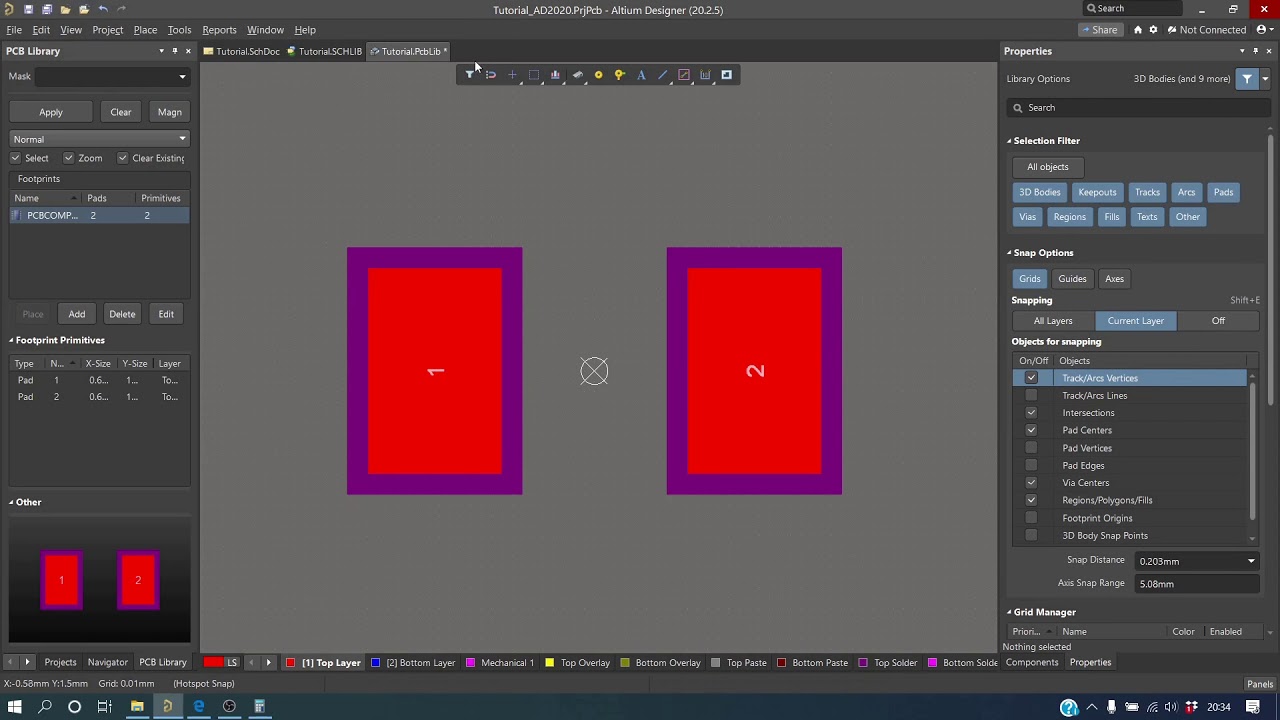Click the Open file folder icon
Screen dimensions: 1280x720
[x=65, y=9]
